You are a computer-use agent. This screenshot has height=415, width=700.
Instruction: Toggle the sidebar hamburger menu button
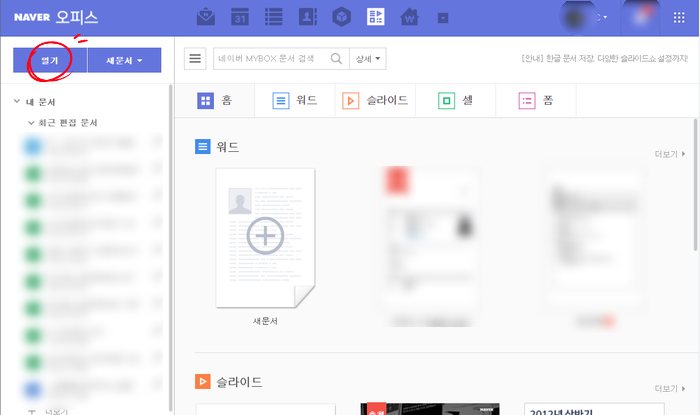195,58
